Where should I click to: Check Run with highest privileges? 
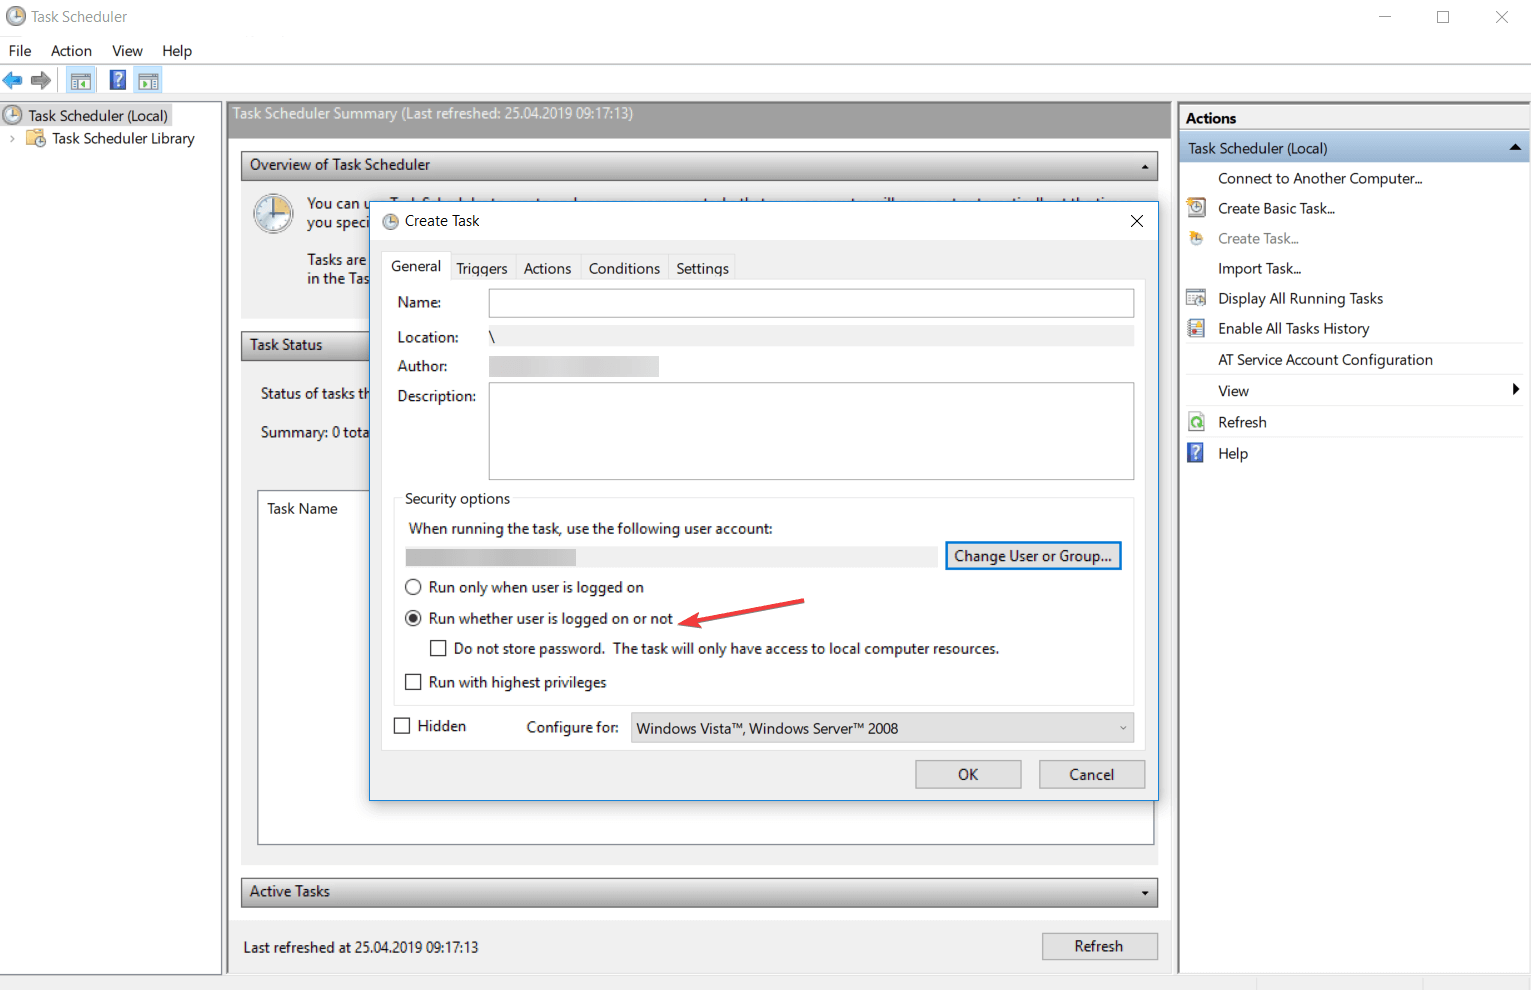[413, 681]
